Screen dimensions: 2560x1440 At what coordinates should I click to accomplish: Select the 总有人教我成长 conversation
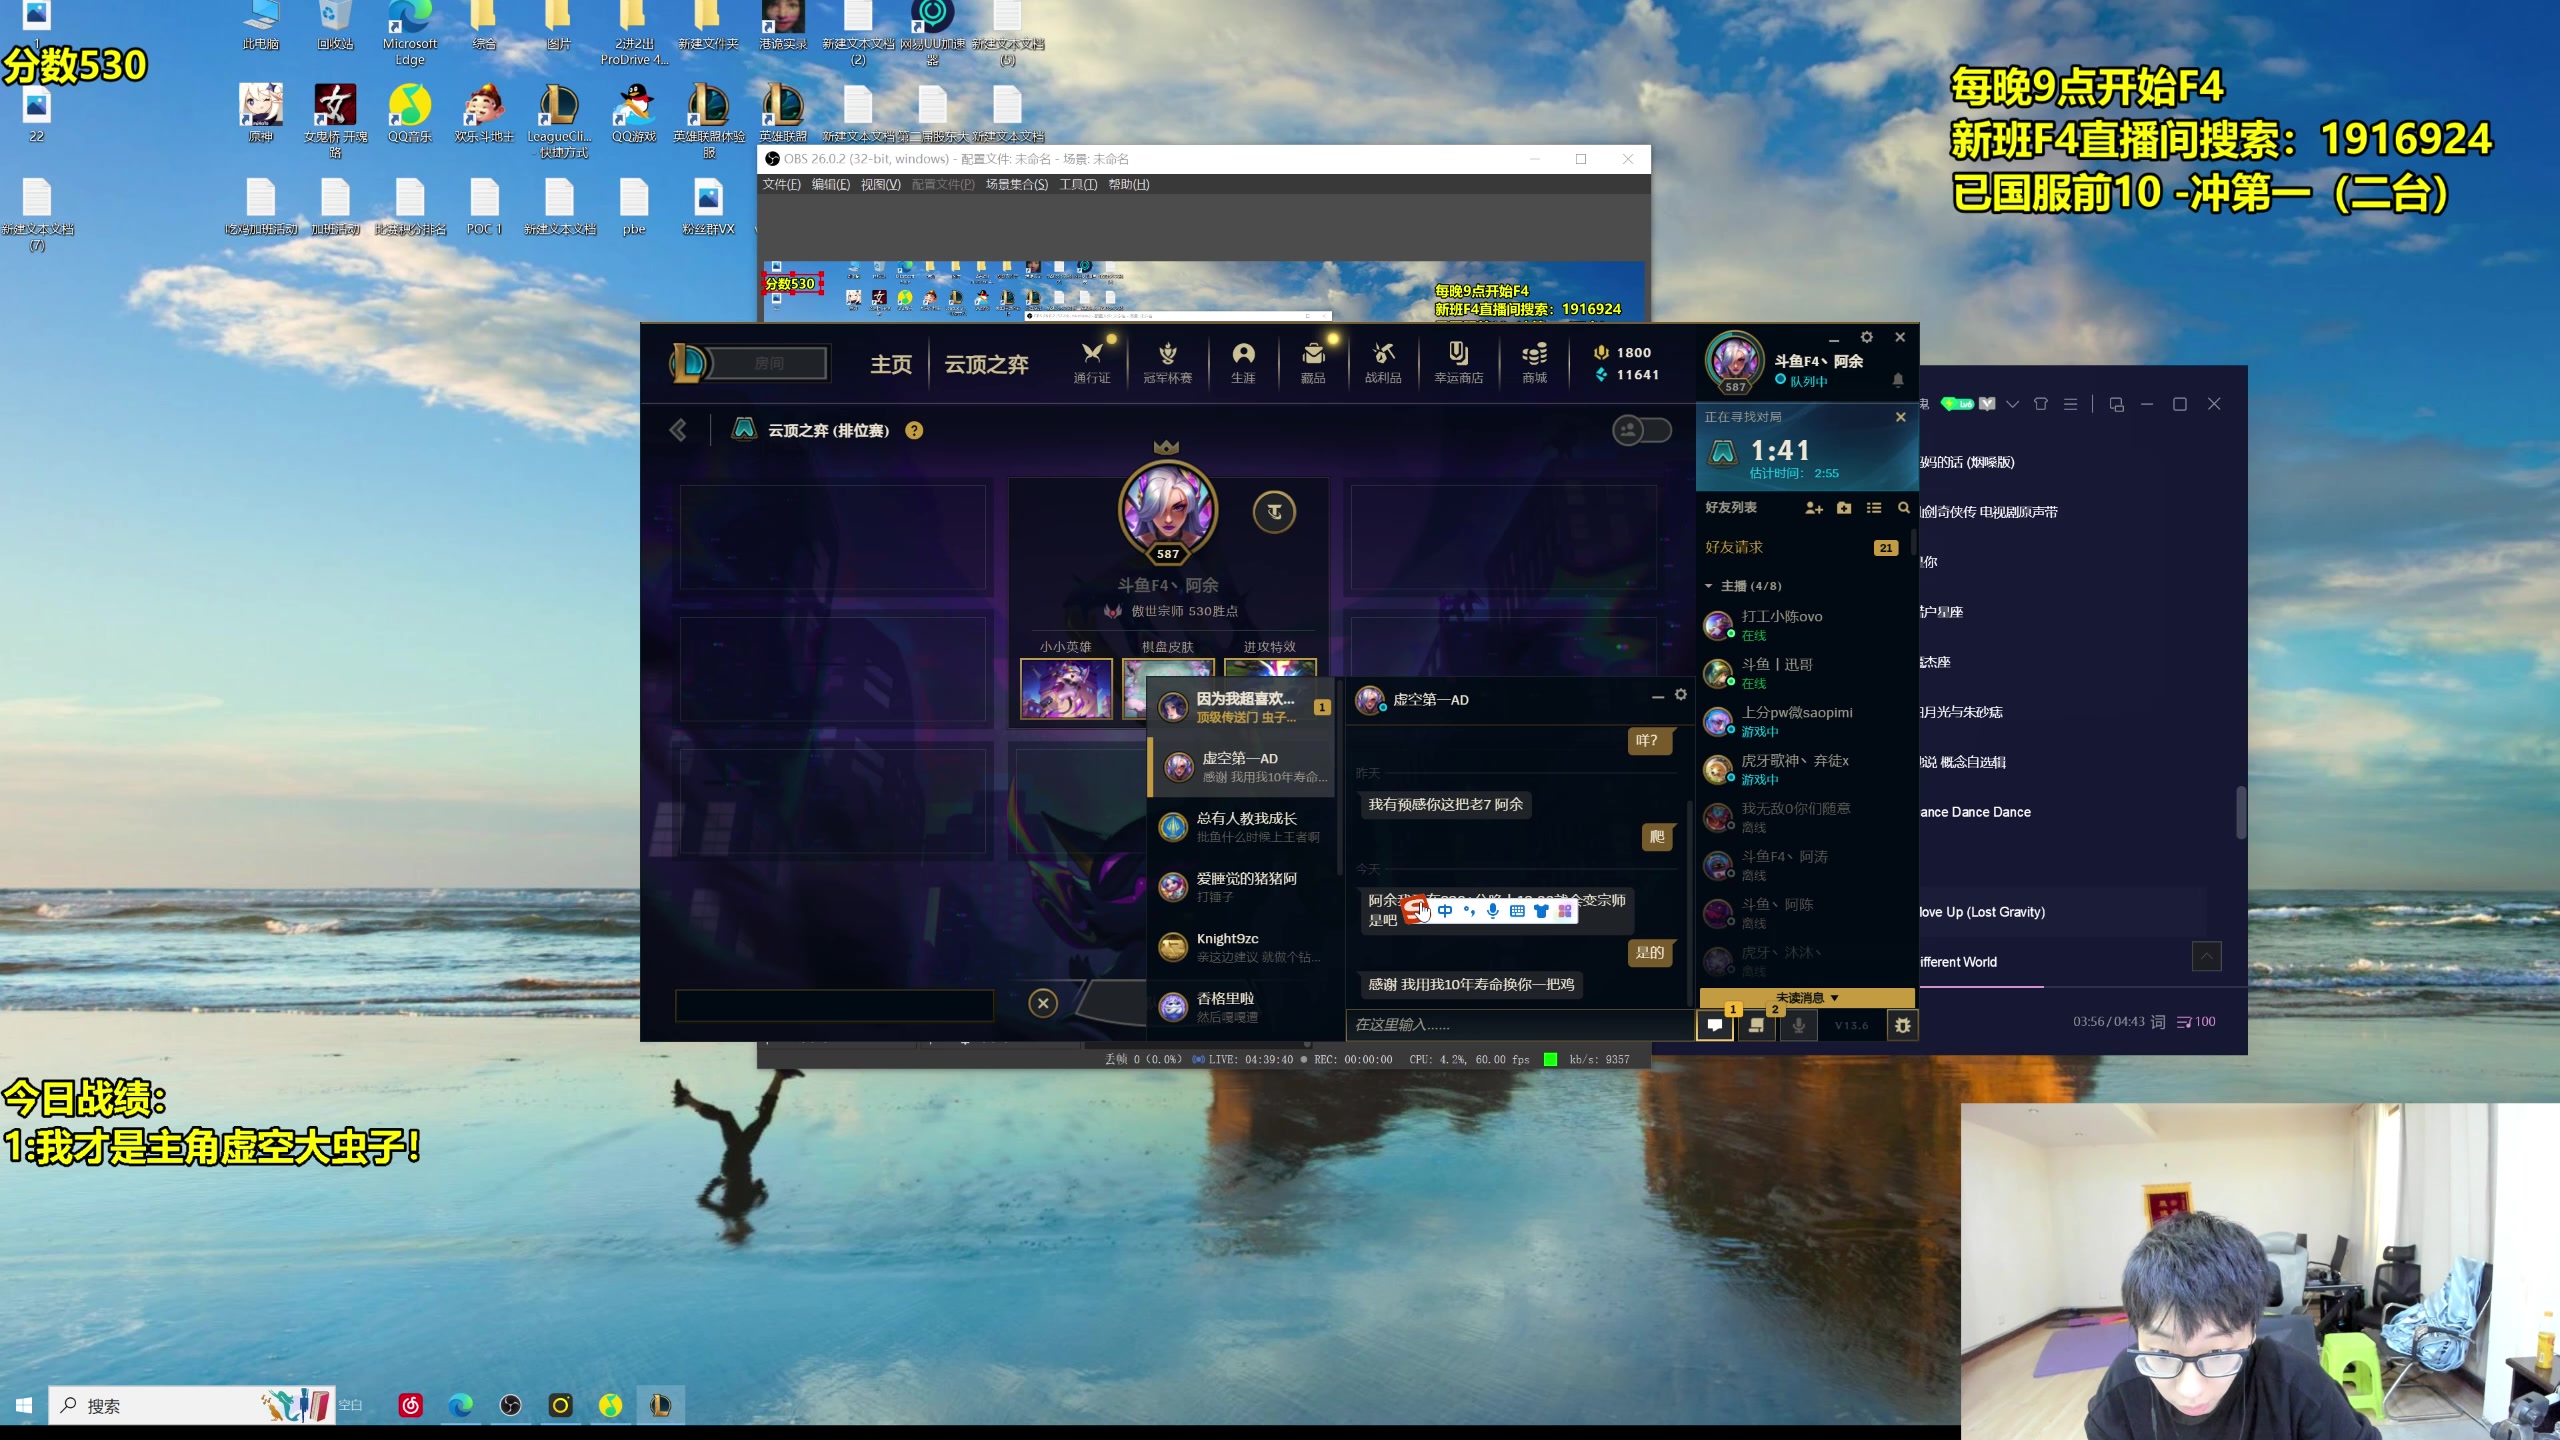click(x=1245, y=826)
